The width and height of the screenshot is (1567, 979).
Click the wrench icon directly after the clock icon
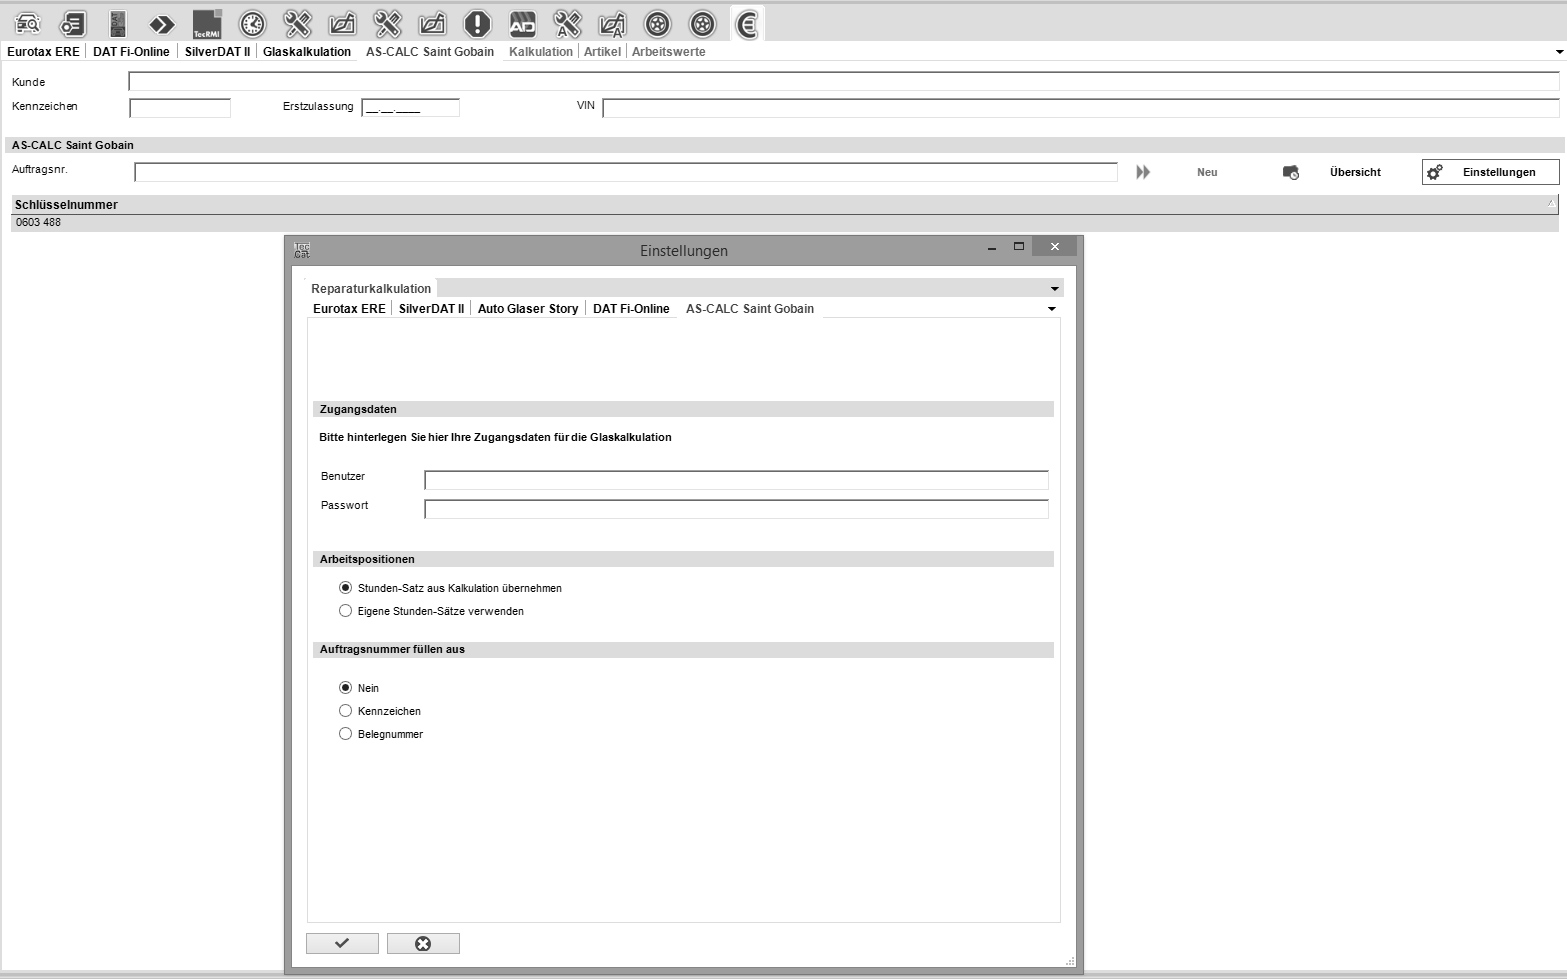[297, 23]
